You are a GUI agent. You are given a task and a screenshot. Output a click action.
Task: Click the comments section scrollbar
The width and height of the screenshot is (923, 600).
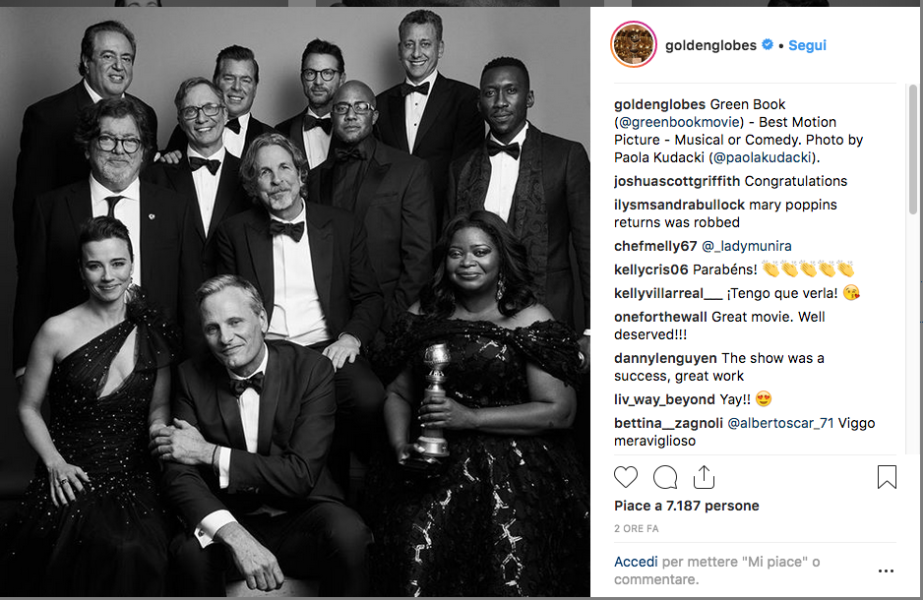[x=912, y=150]
